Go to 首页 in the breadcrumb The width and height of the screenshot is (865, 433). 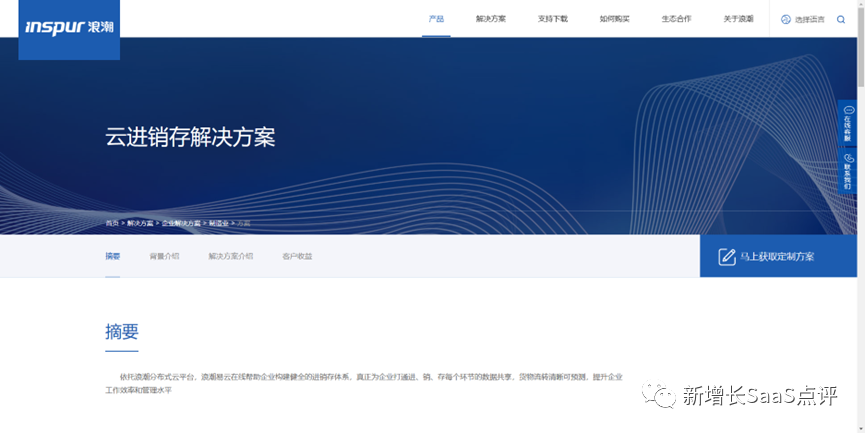pyautogui.click(x=112, y=223)
